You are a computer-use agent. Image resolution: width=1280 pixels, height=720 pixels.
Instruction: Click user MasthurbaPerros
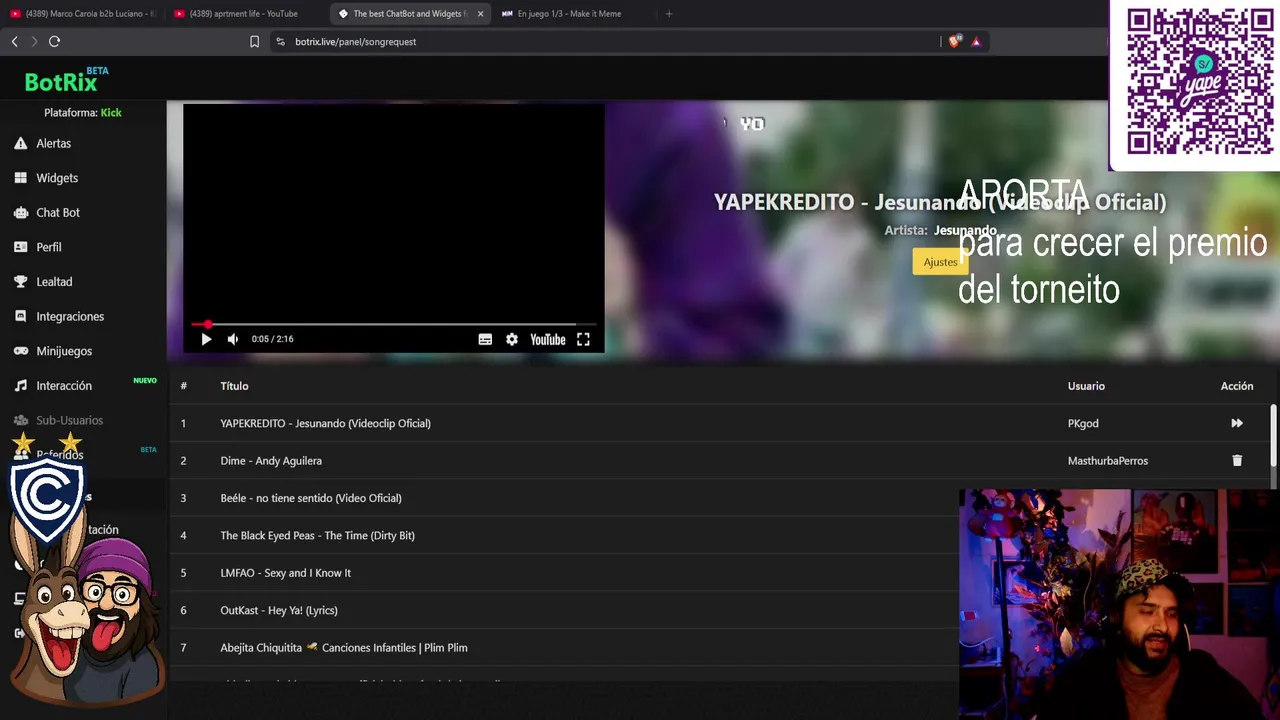pos(1107,461)
